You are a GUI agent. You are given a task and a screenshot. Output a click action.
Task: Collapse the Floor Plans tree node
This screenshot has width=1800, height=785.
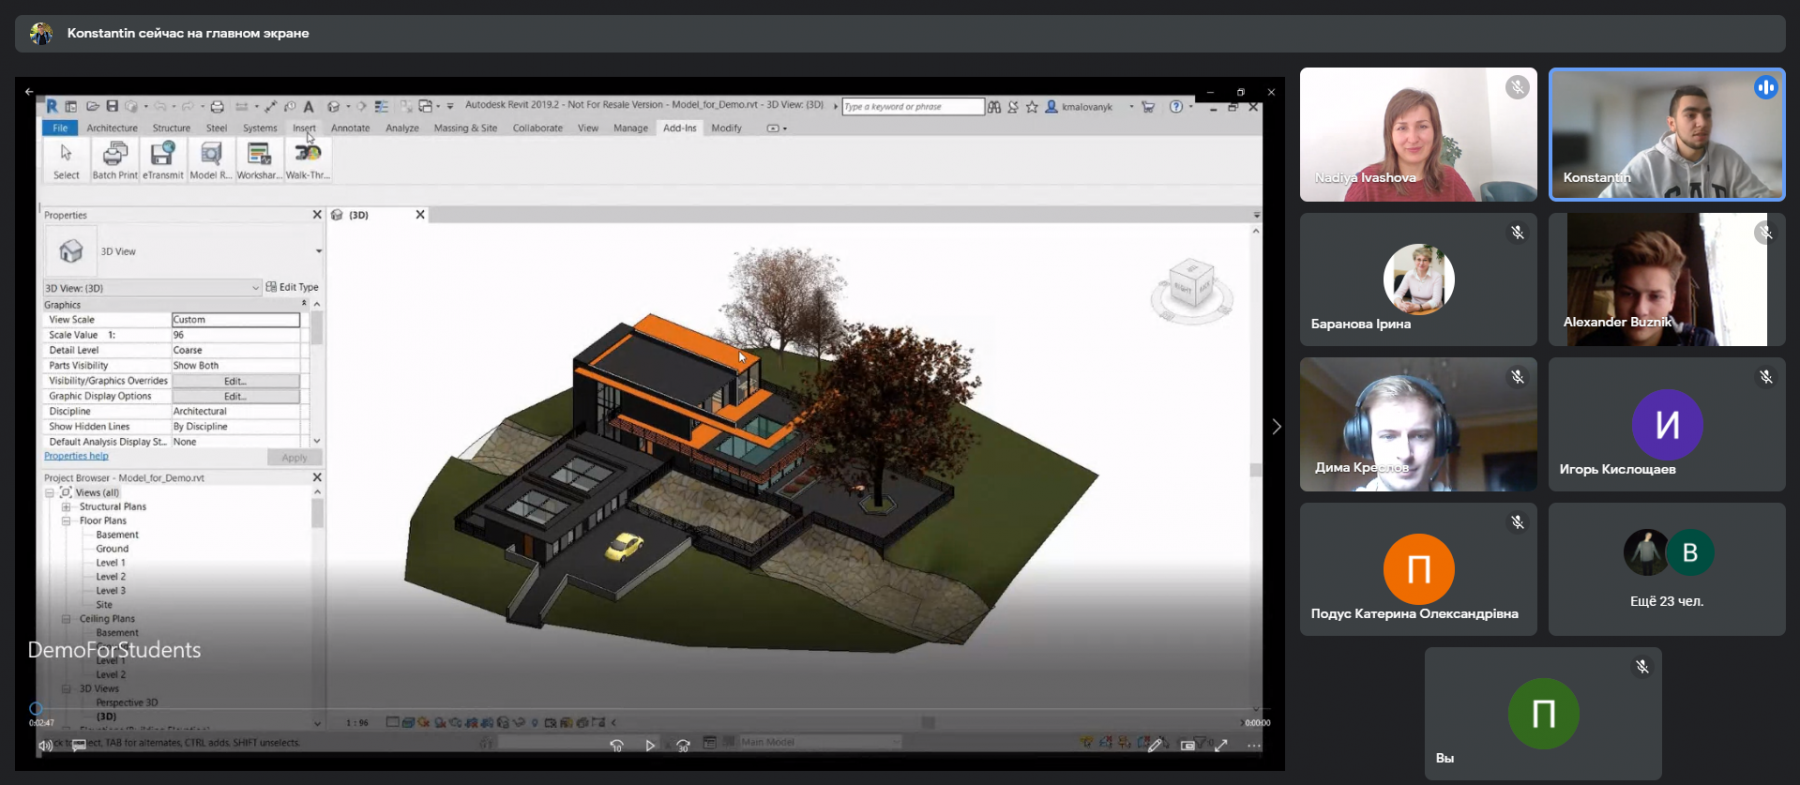click(66, 521)
